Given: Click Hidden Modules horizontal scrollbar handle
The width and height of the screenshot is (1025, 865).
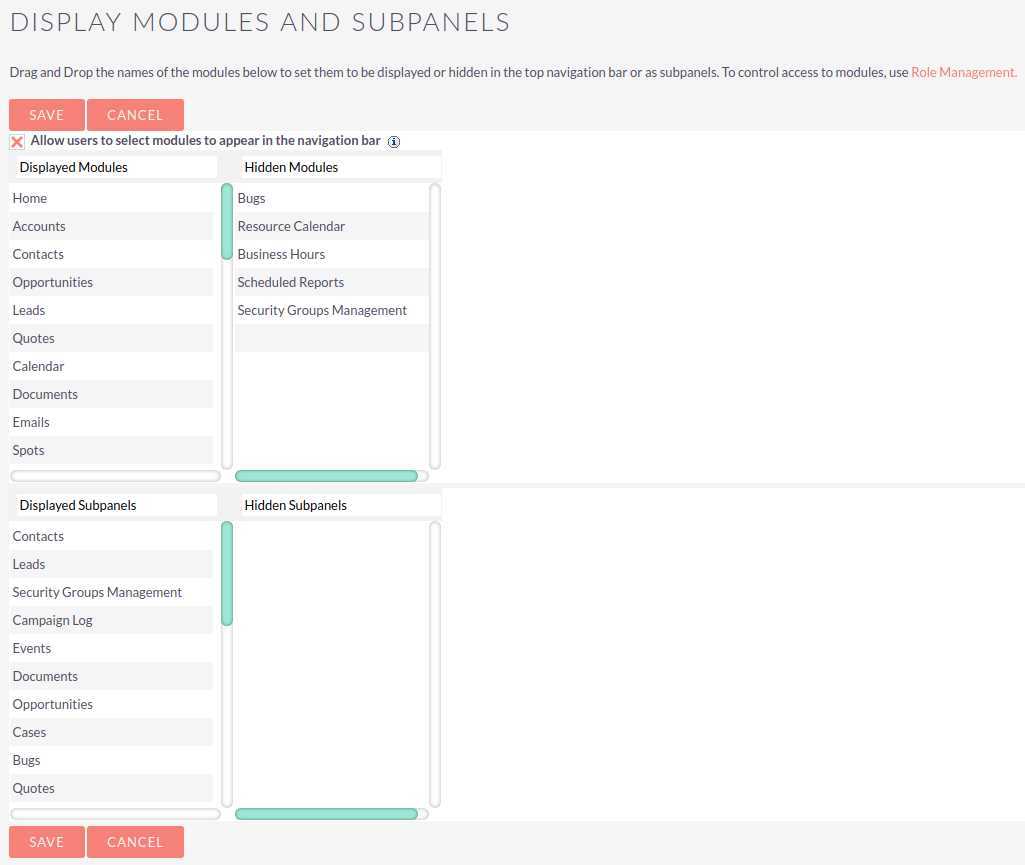Looking at the screenshot, I should (326, 476).
